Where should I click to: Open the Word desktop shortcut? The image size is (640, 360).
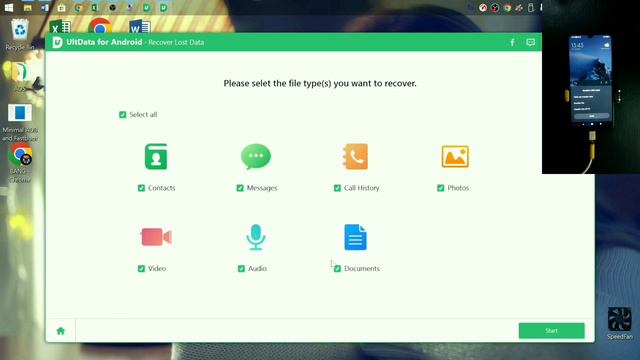(x=140, y=27)
